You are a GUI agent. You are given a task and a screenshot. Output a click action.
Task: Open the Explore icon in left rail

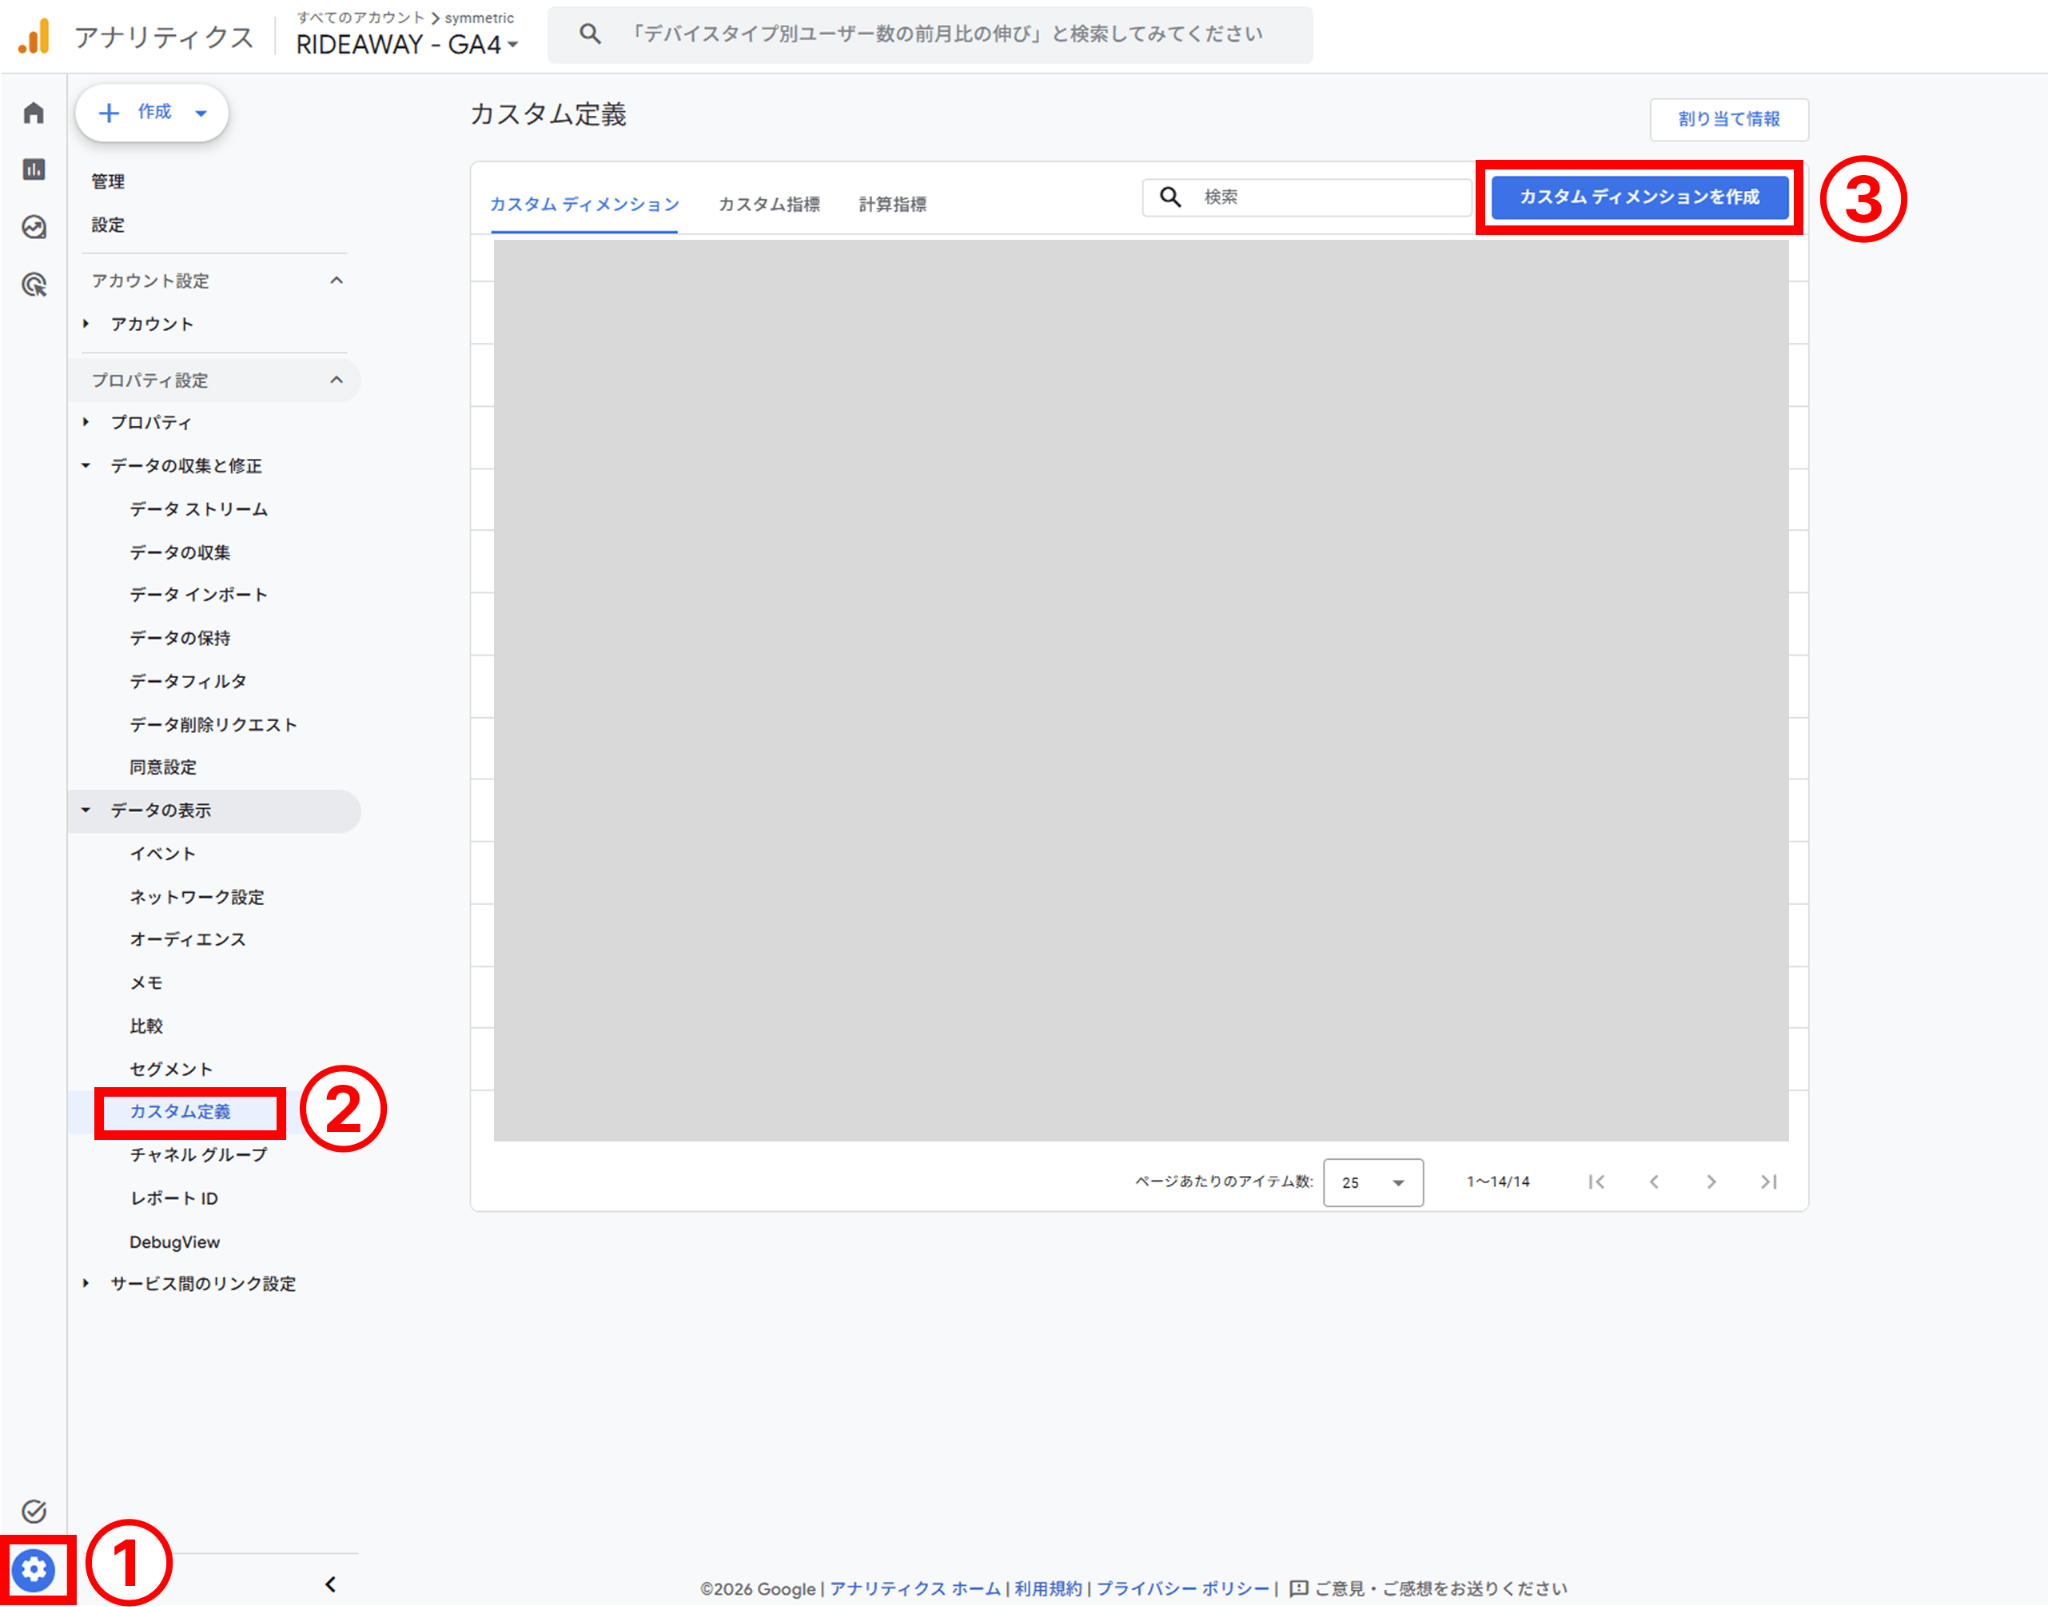point(34,227)
